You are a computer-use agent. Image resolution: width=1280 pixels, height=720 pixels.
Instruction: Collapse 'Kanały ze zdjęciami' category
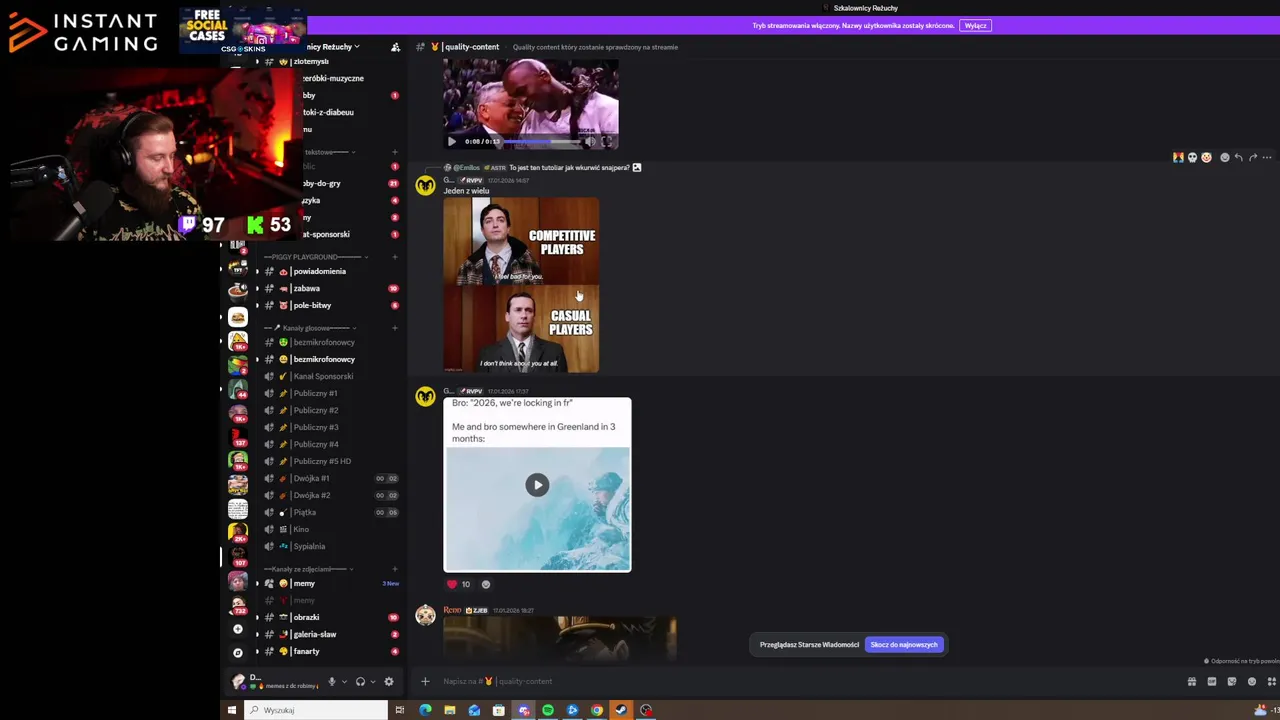[310, 569]
